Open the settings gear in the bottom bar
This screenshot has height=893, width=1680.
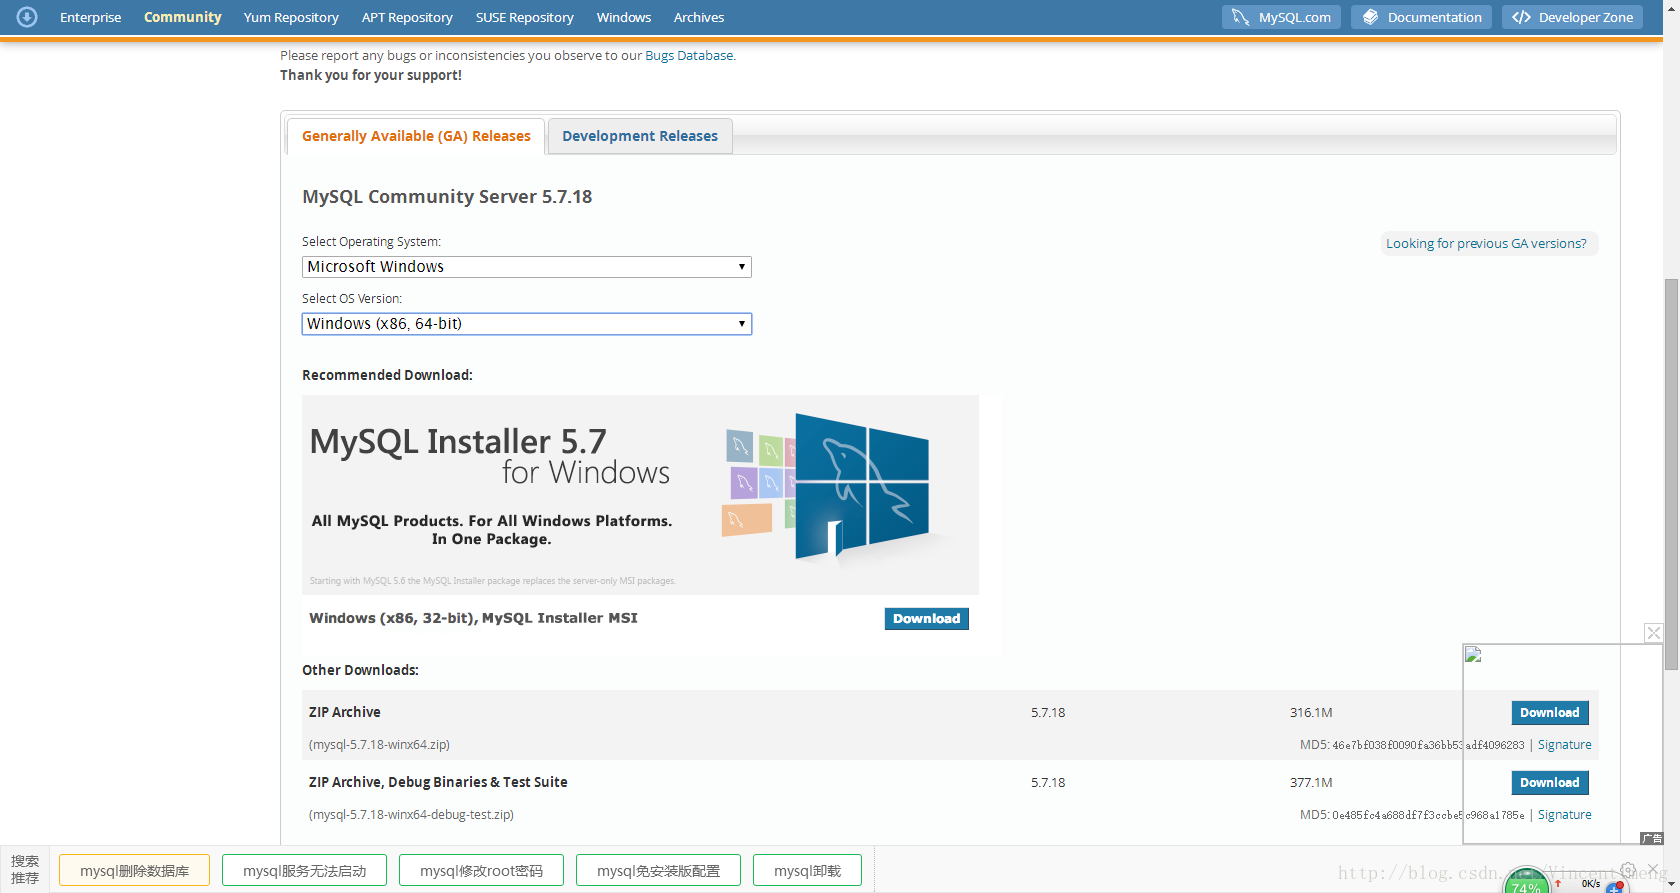pyautogui.click(x=1628, y=869)
